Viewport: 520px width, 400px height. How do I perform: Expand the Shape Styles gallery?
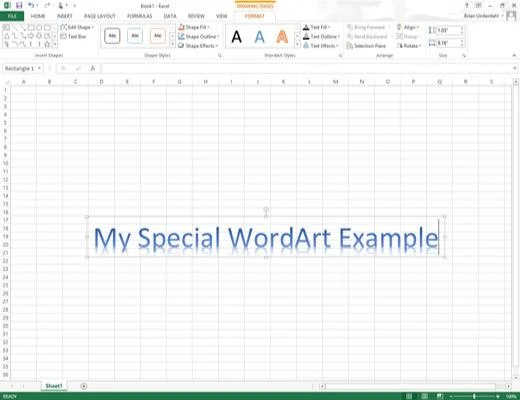(172, 44)
